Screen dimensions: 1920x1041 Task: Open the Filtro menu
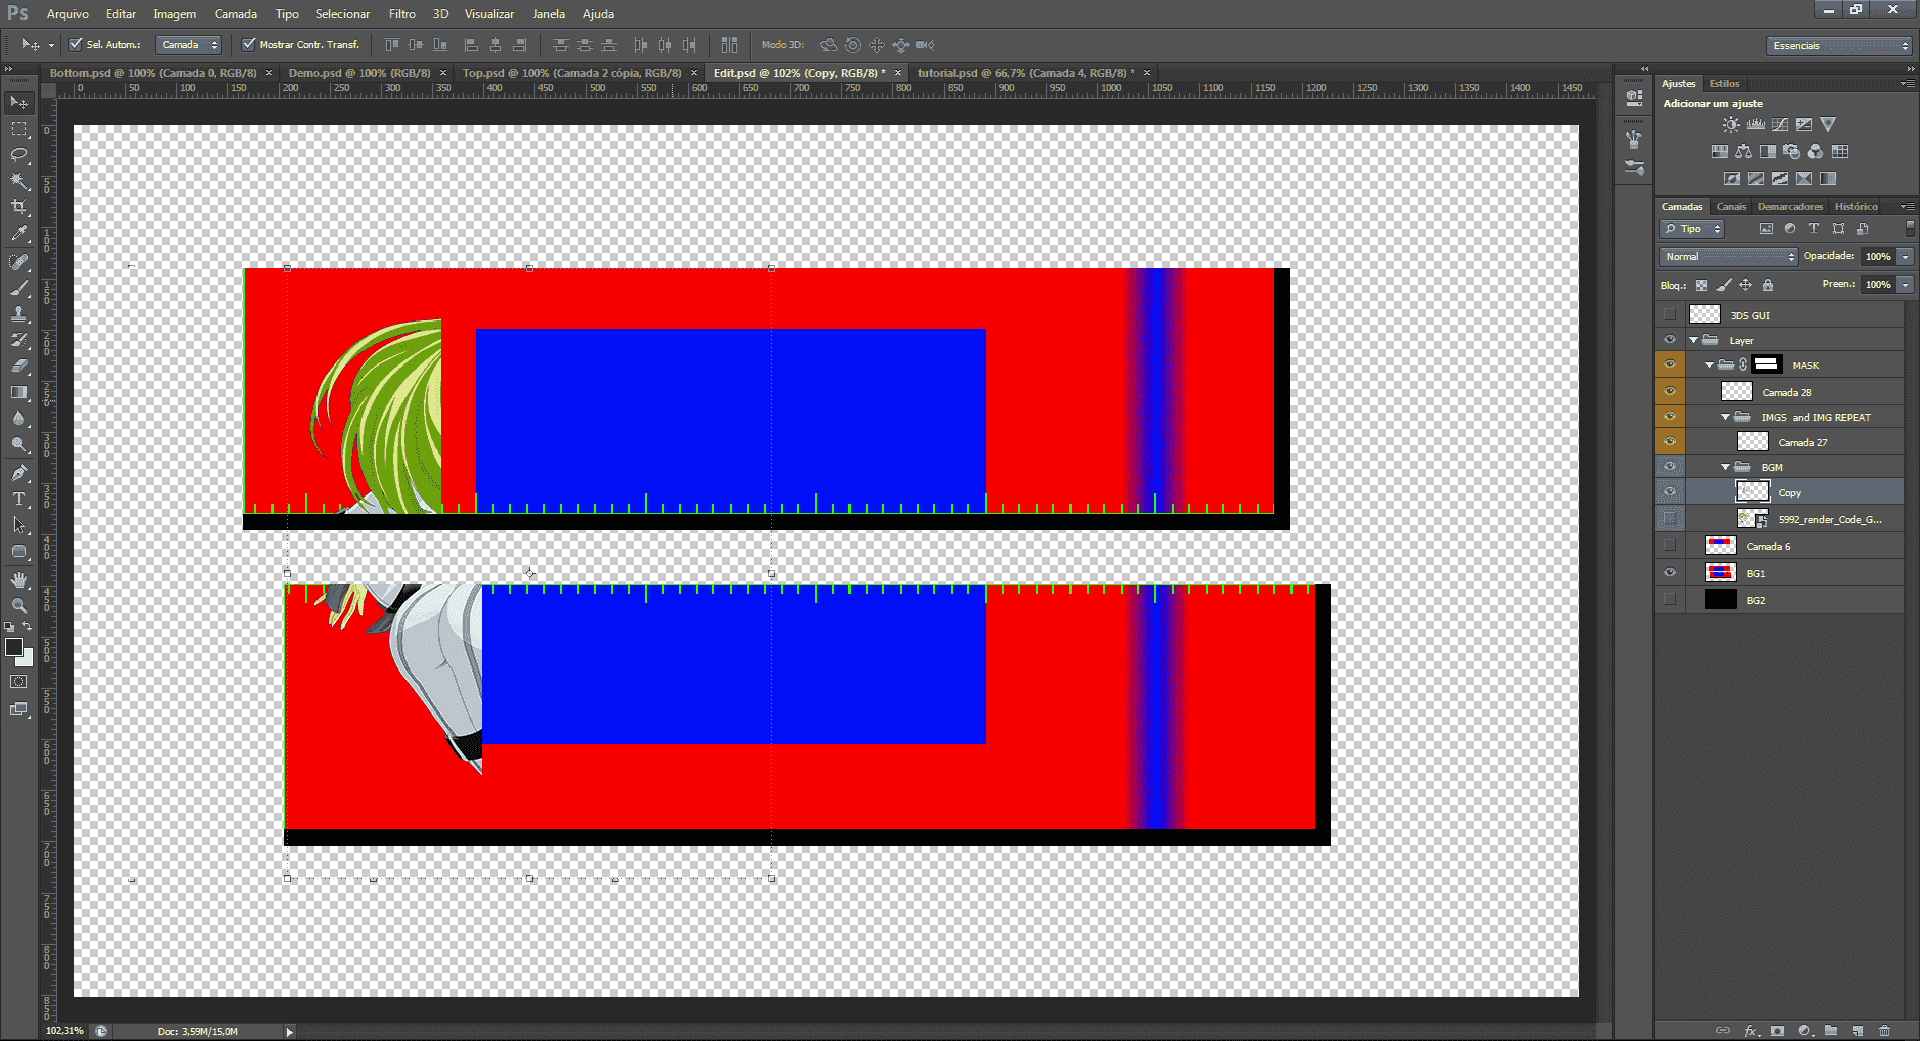tap(402, 14)
